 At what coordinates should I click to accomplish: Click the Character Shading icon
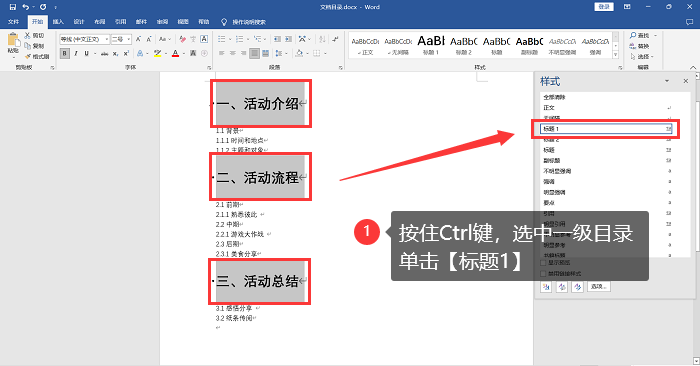click(193, 54)
